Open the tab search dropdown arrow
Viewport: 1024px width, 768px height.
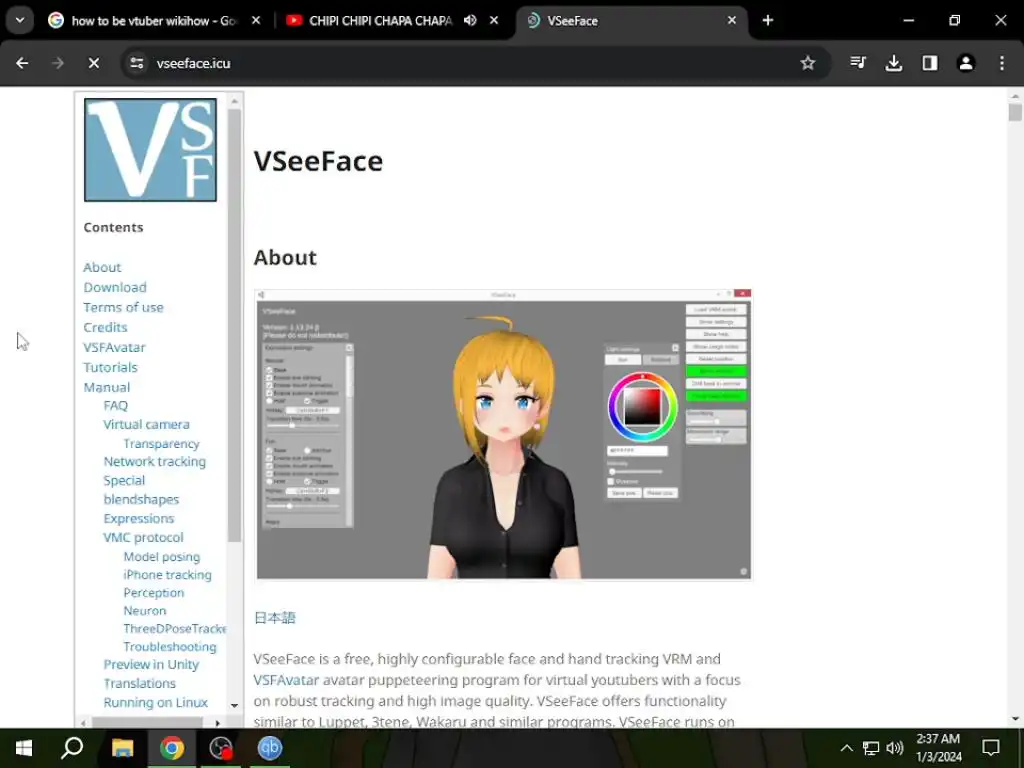click(x=20, y=21)
